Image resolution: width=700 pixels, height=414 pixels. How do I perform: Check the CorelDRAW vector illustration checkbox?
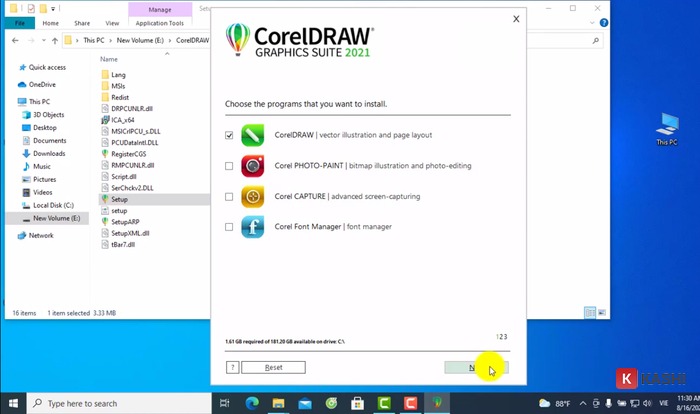(x=229, y=135)
